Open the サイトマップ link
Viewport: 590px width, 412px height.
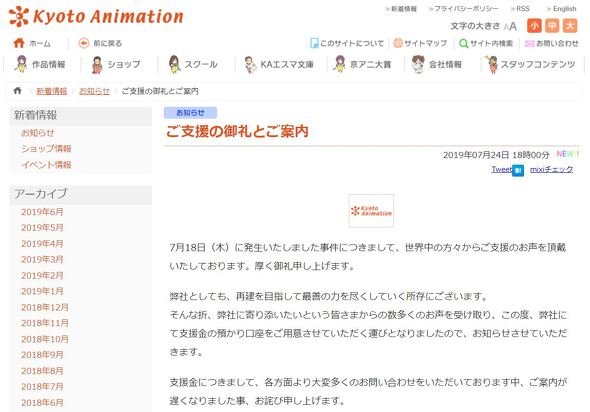(x=420, y=43)
